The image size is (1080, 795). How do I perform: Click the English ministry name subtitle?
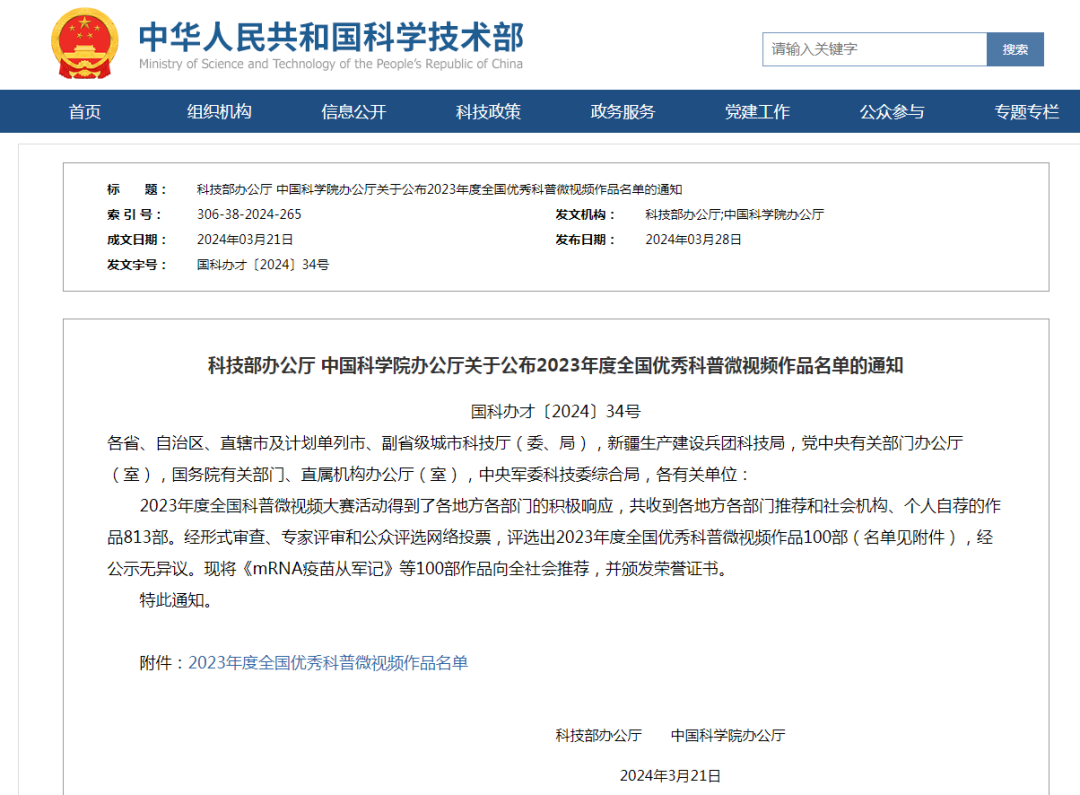coord(331,64)
